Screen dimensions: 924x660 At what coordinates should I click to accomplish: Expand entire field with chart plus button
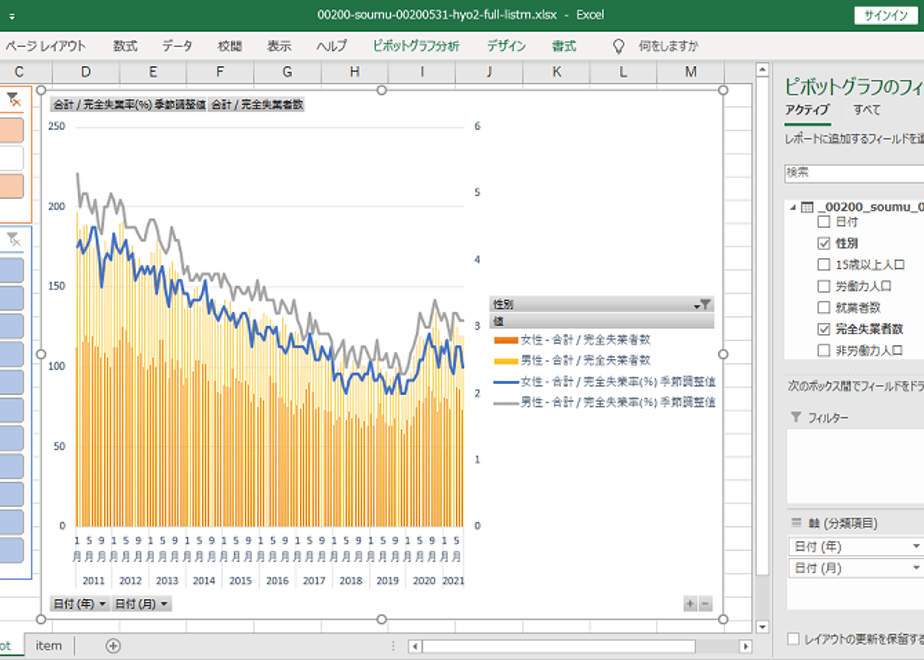690,603
